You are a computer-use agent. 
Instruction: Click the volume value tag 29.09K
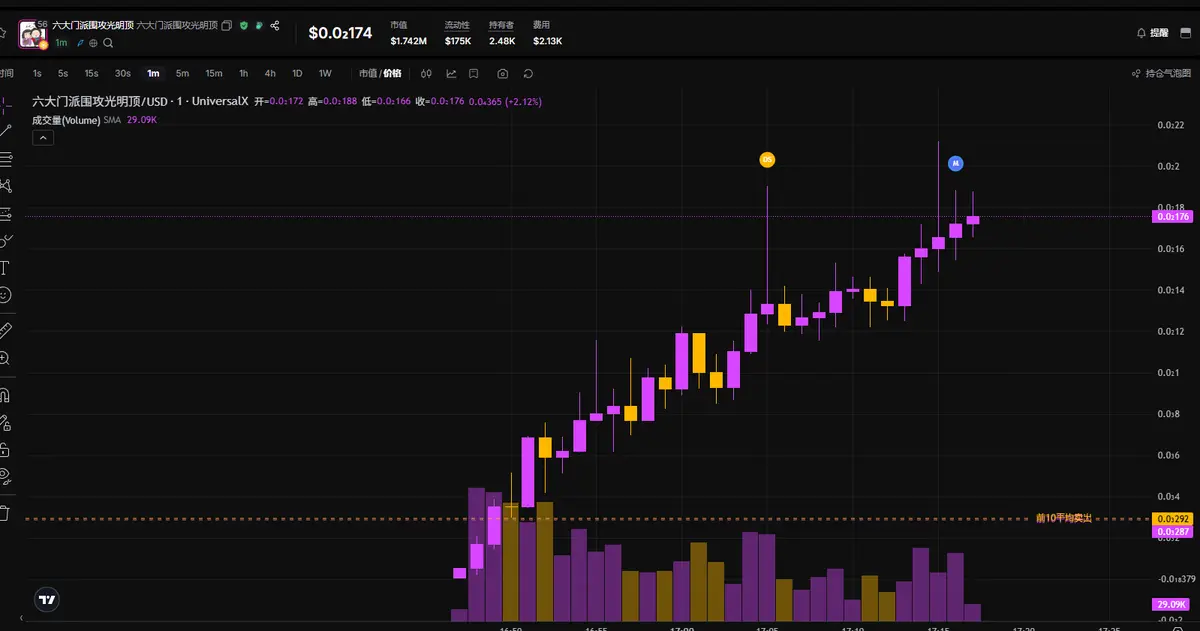pyautogui.click(x=1171, y=604)
